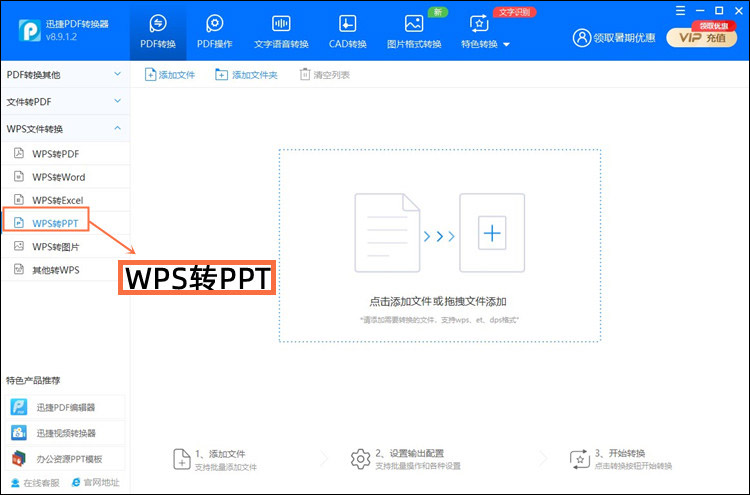This screenshot has width=750, height=495.
Task: Click 迅捷视频转换器 icon
Action: 19,433
